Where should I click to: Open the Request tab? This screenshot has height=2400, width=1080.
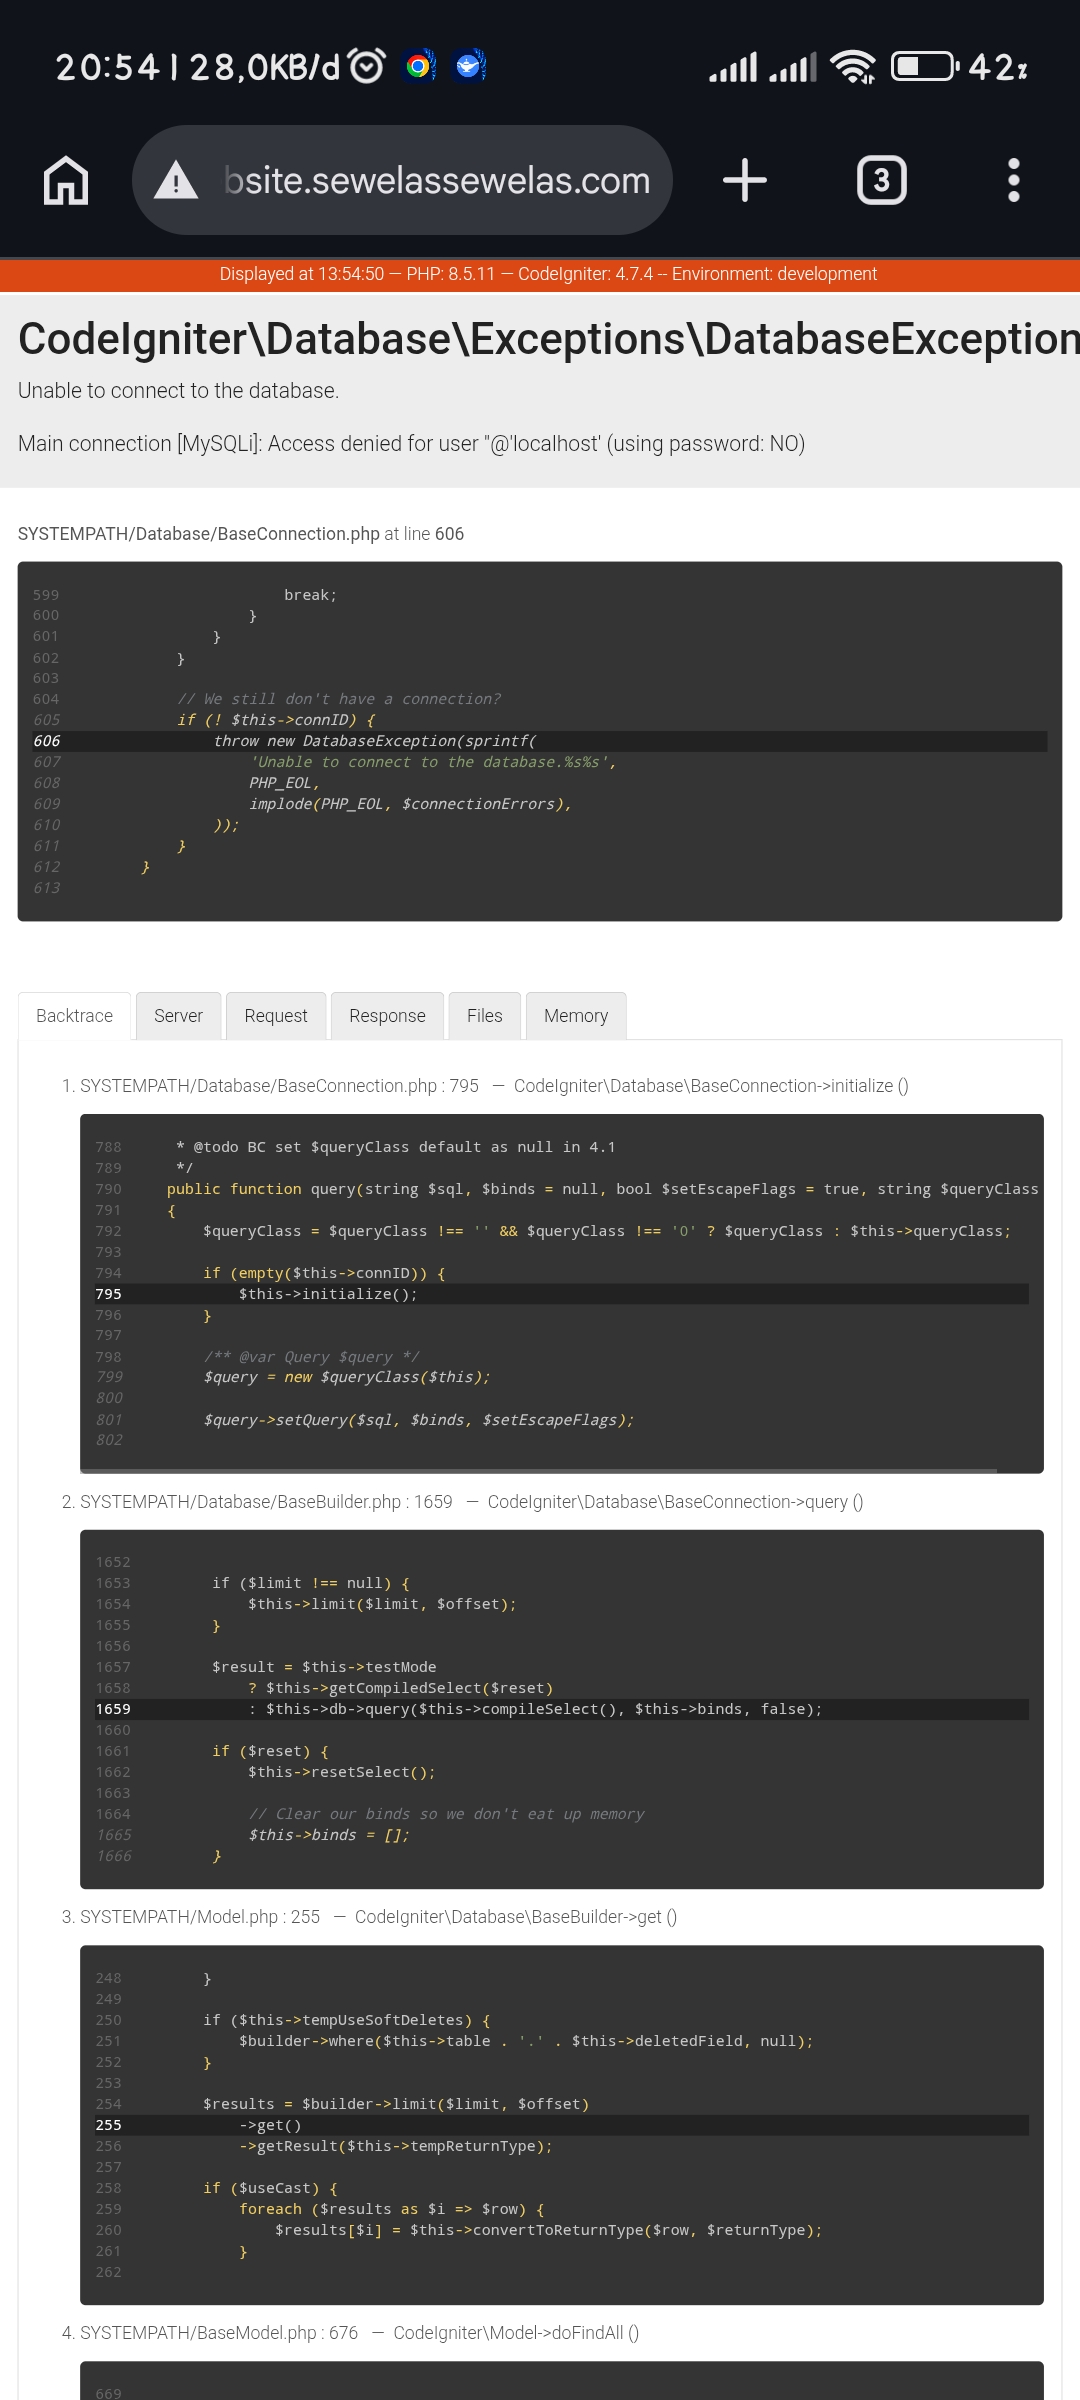[276, 1016]
